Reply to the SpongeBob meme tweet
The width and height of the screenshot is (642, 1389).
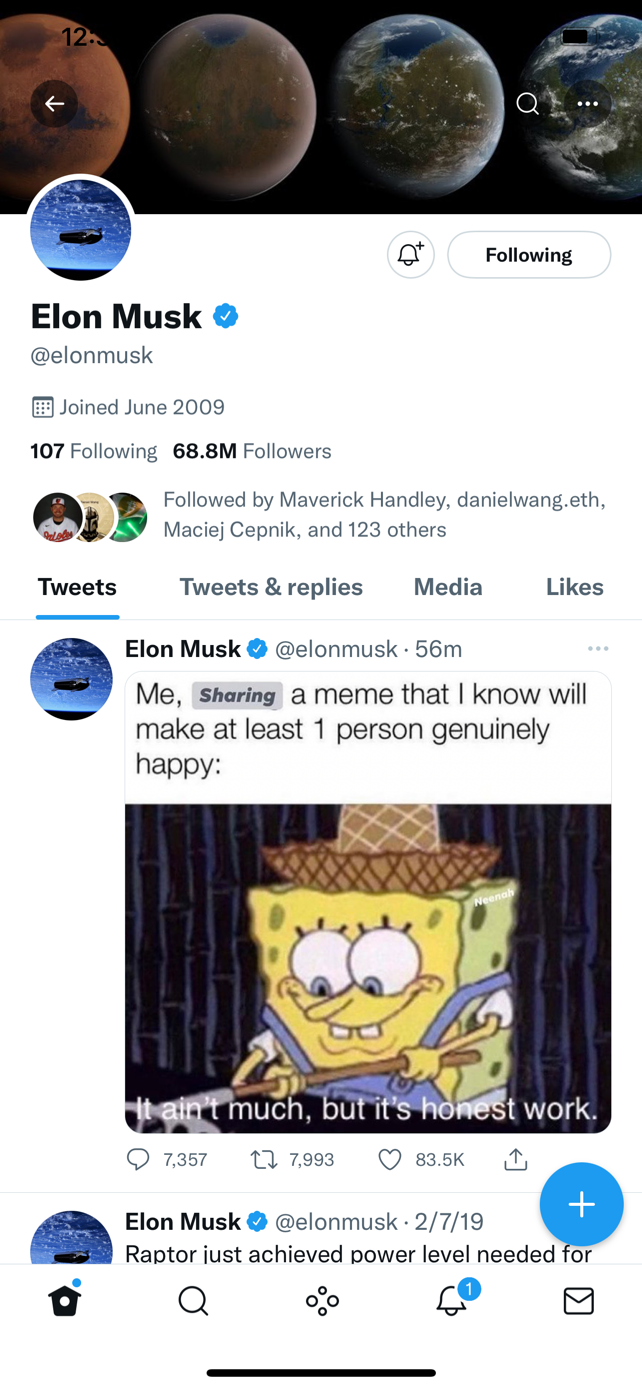pos(139,1159)
